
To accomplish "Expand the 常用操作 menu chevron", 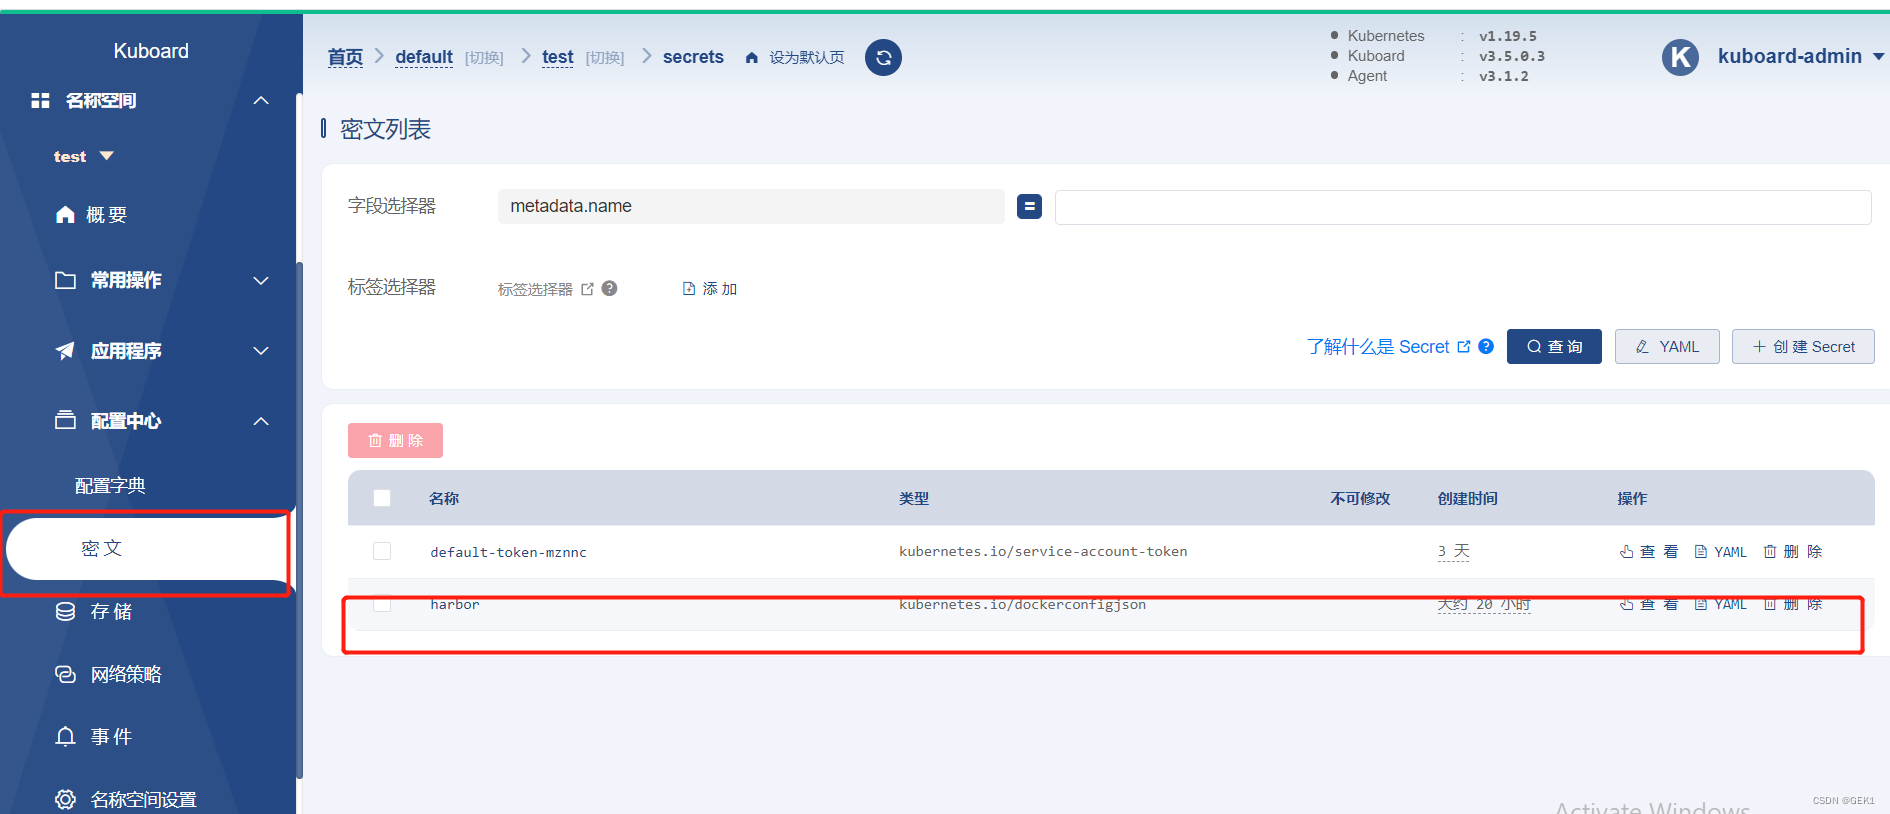I will 261,281.
